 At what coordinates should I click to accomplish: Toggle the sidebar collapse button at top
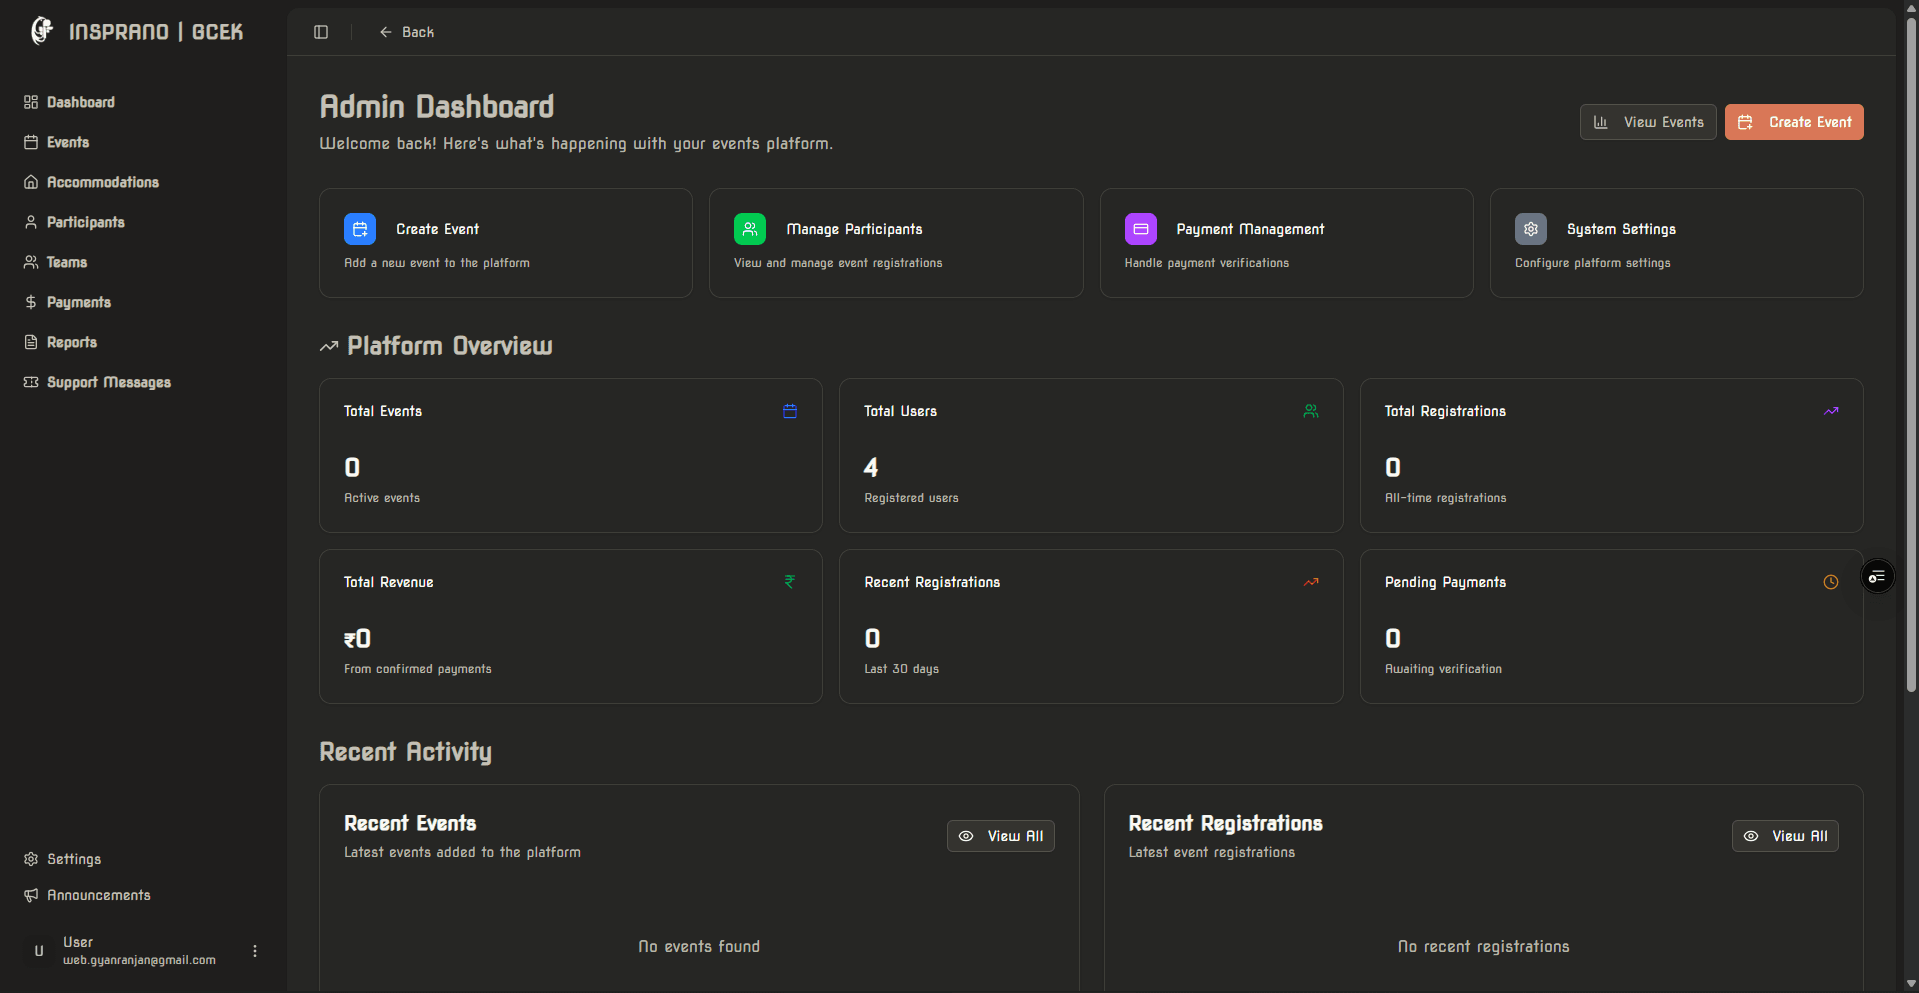[320, 32]
